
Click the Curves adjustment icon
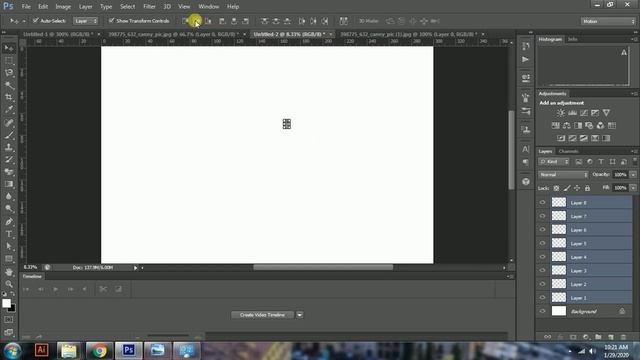tap(584, 113)
